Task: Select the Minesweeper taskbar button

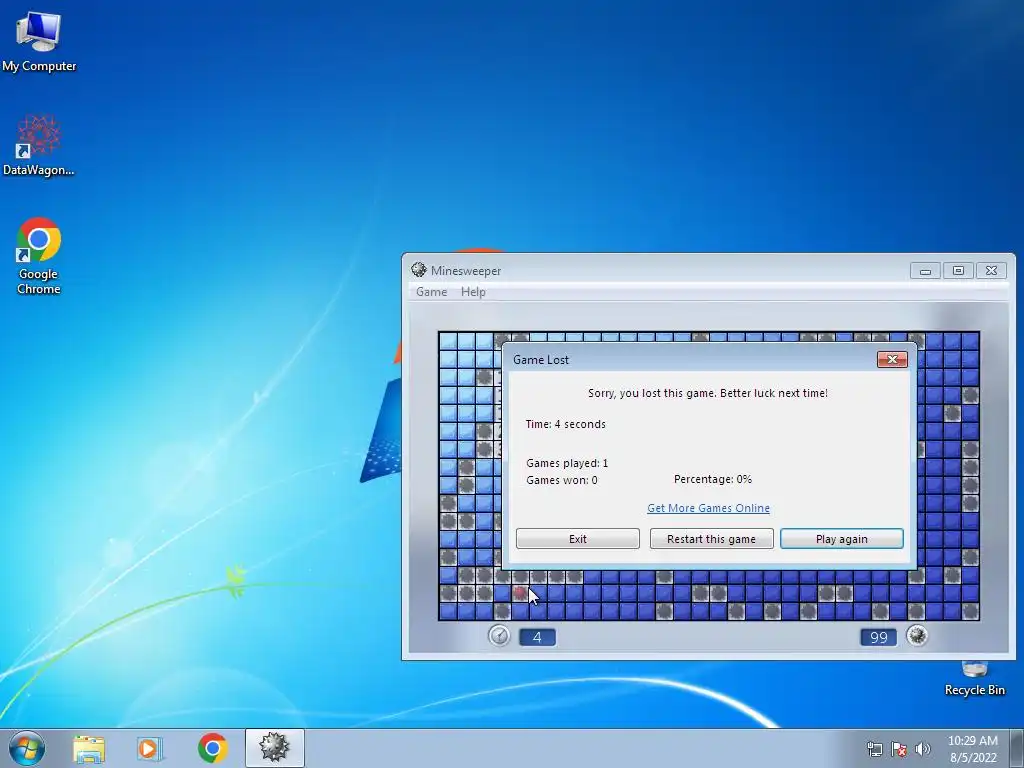Action: [274, 748]
